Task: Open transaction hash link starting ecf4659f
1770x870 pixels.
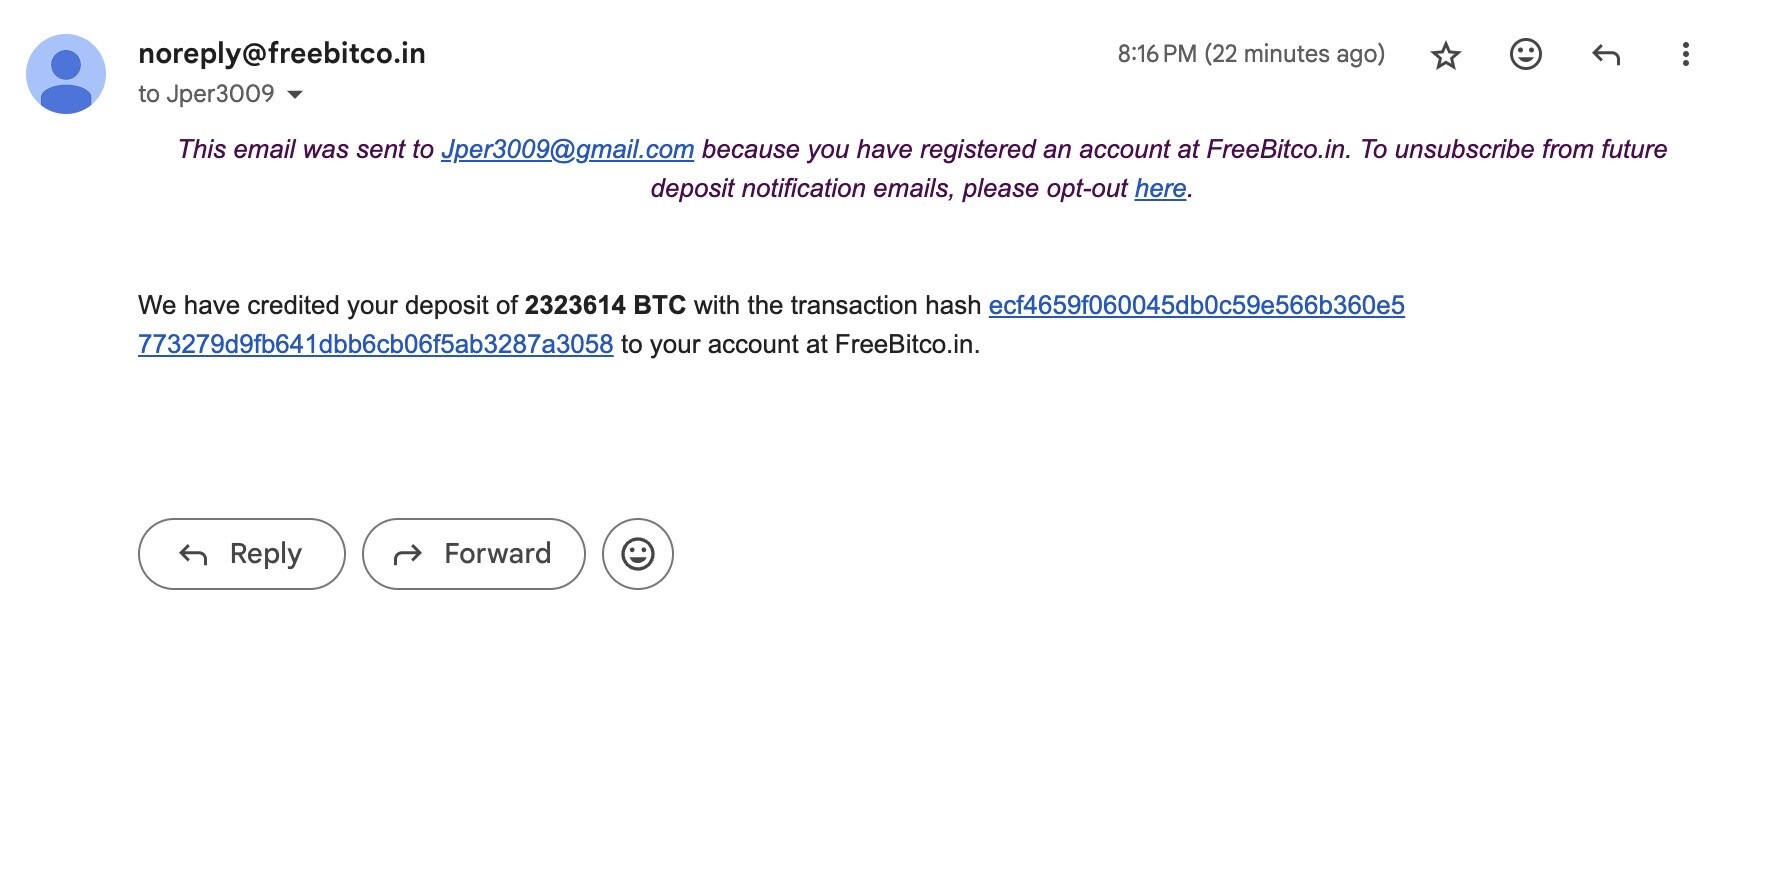Action: pos(1196,305)
